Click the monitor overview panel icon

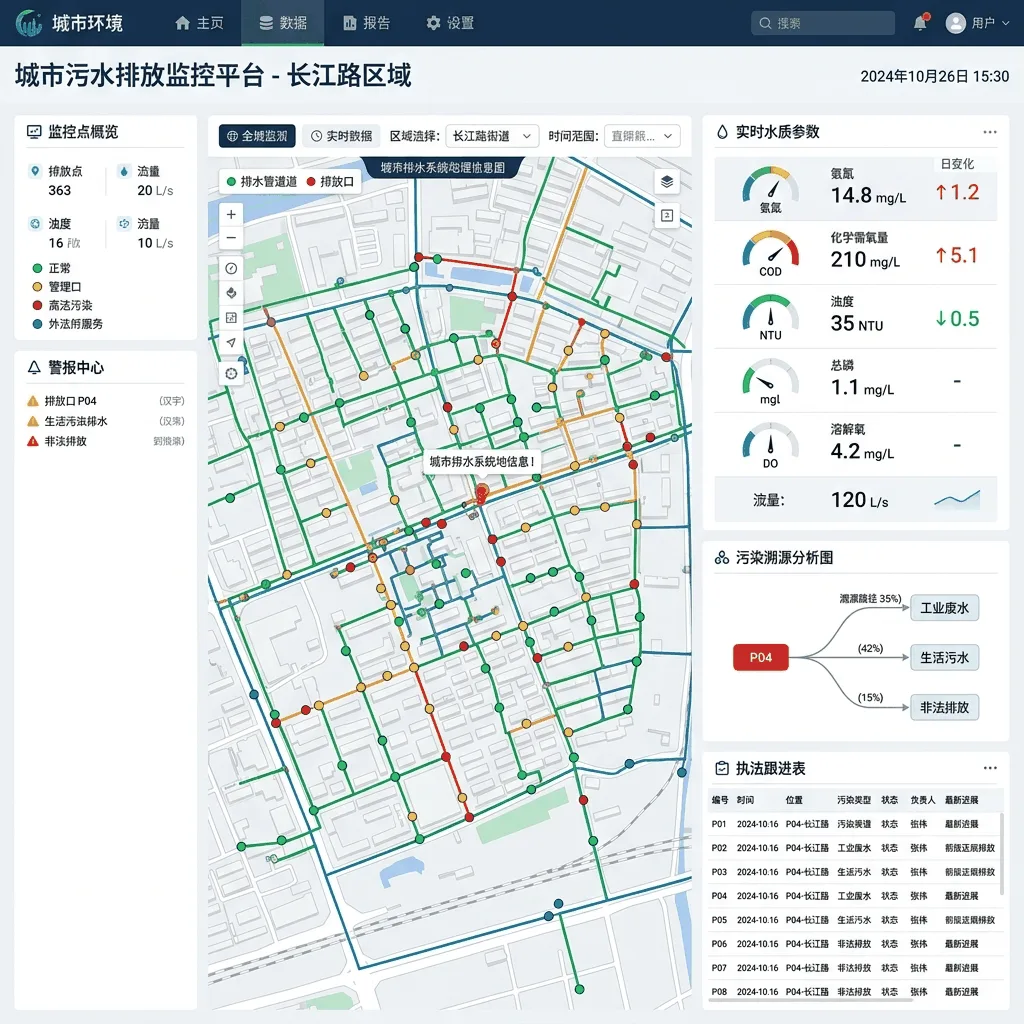pyautogui.click(x=34, y=132)
